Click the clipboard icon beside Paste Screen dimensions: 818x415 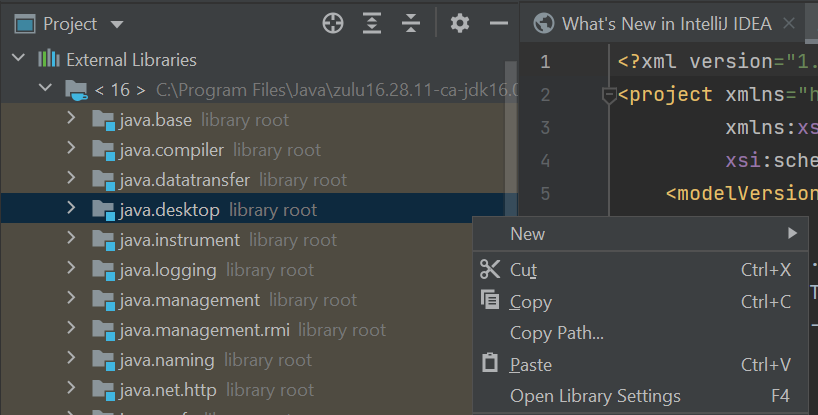pyautogui.click(x=490, y=362)
